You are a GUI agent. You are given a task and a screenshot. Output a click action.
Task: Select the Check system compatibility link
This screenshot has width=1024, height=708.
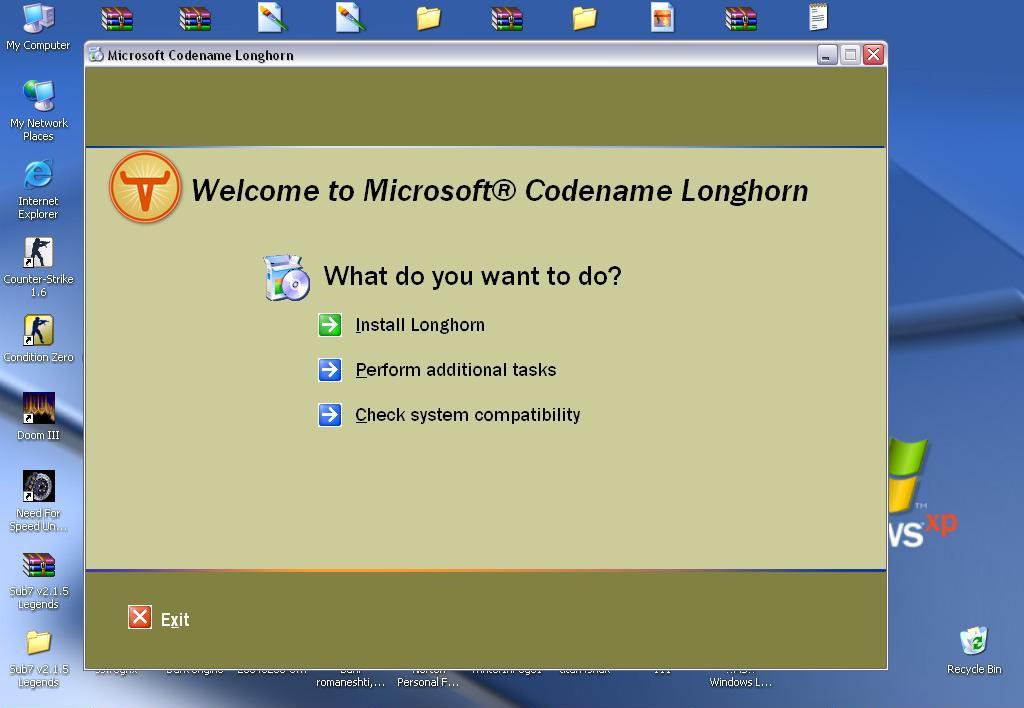(x=468, y=415)
